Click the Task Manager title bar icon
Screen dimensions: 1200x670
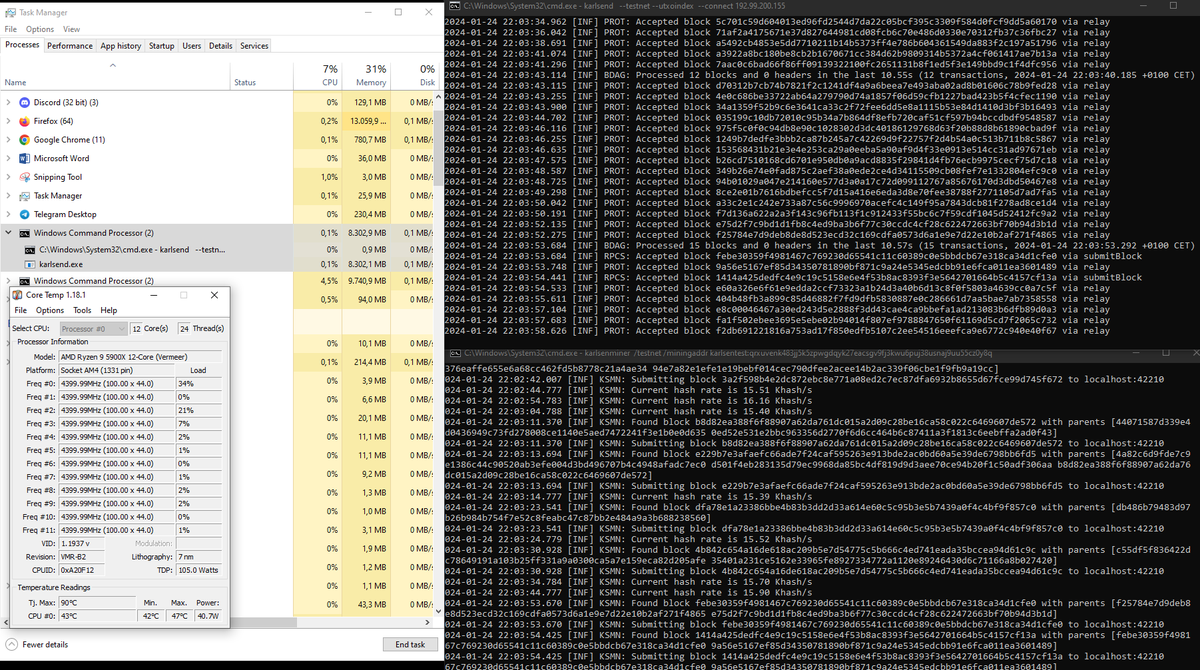click(x=9, y=12)
